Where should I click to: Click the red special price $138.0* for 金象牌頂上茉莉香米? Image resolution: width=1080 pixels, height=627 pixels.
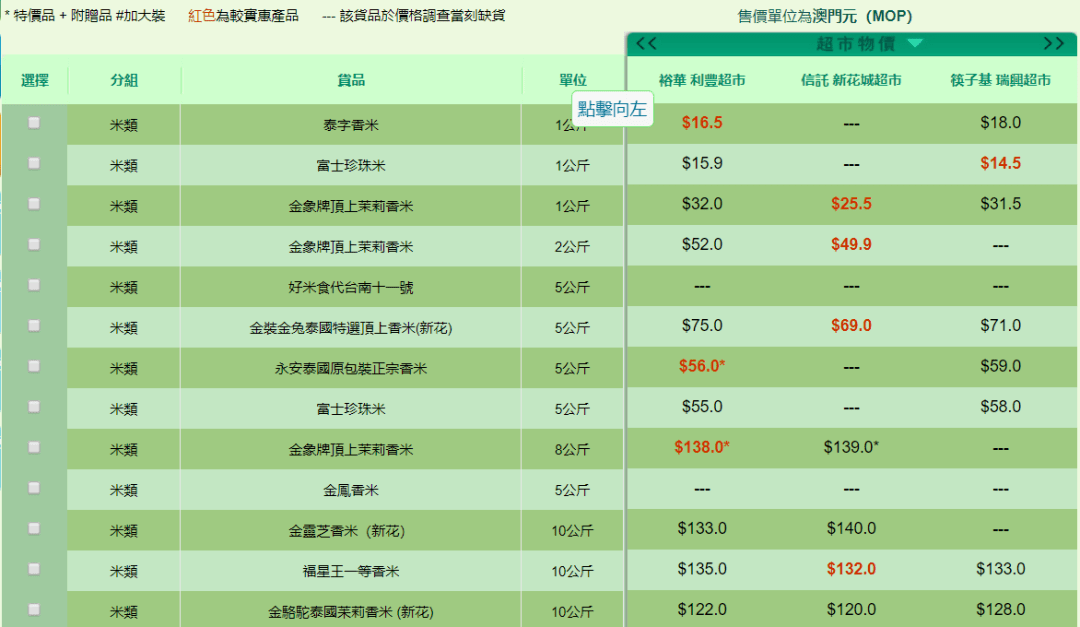[x=702, y=449]
